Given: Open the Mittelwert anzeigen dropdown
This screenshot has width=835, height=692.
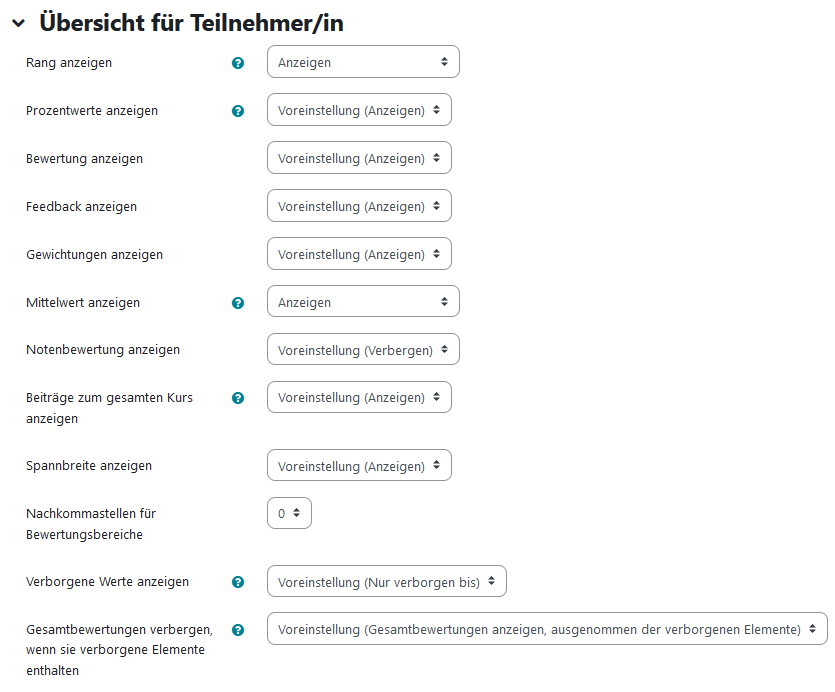Looking at the screenshot, I should (x=363, y=301).
